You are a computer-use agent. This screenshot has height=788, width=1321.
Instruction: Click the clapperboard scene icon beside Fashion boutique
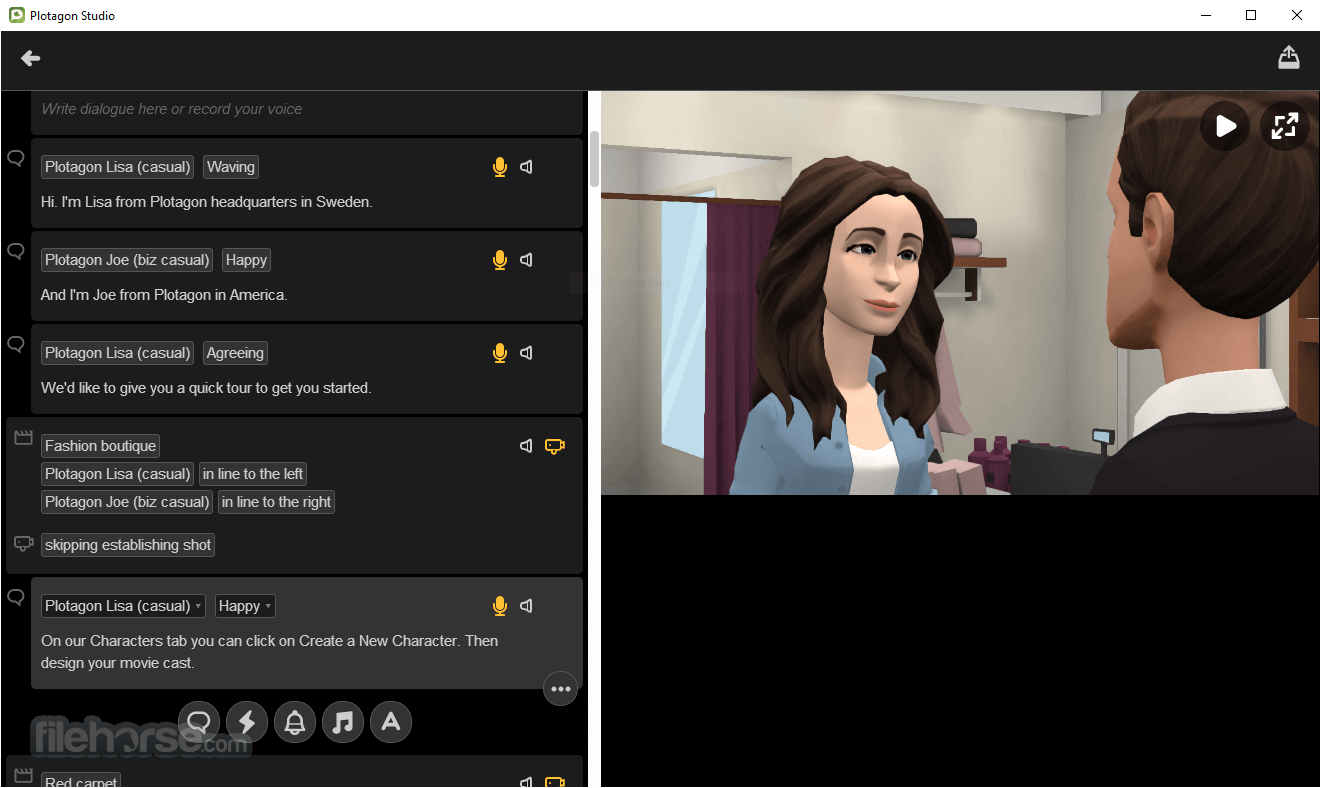tap(23, 437)
